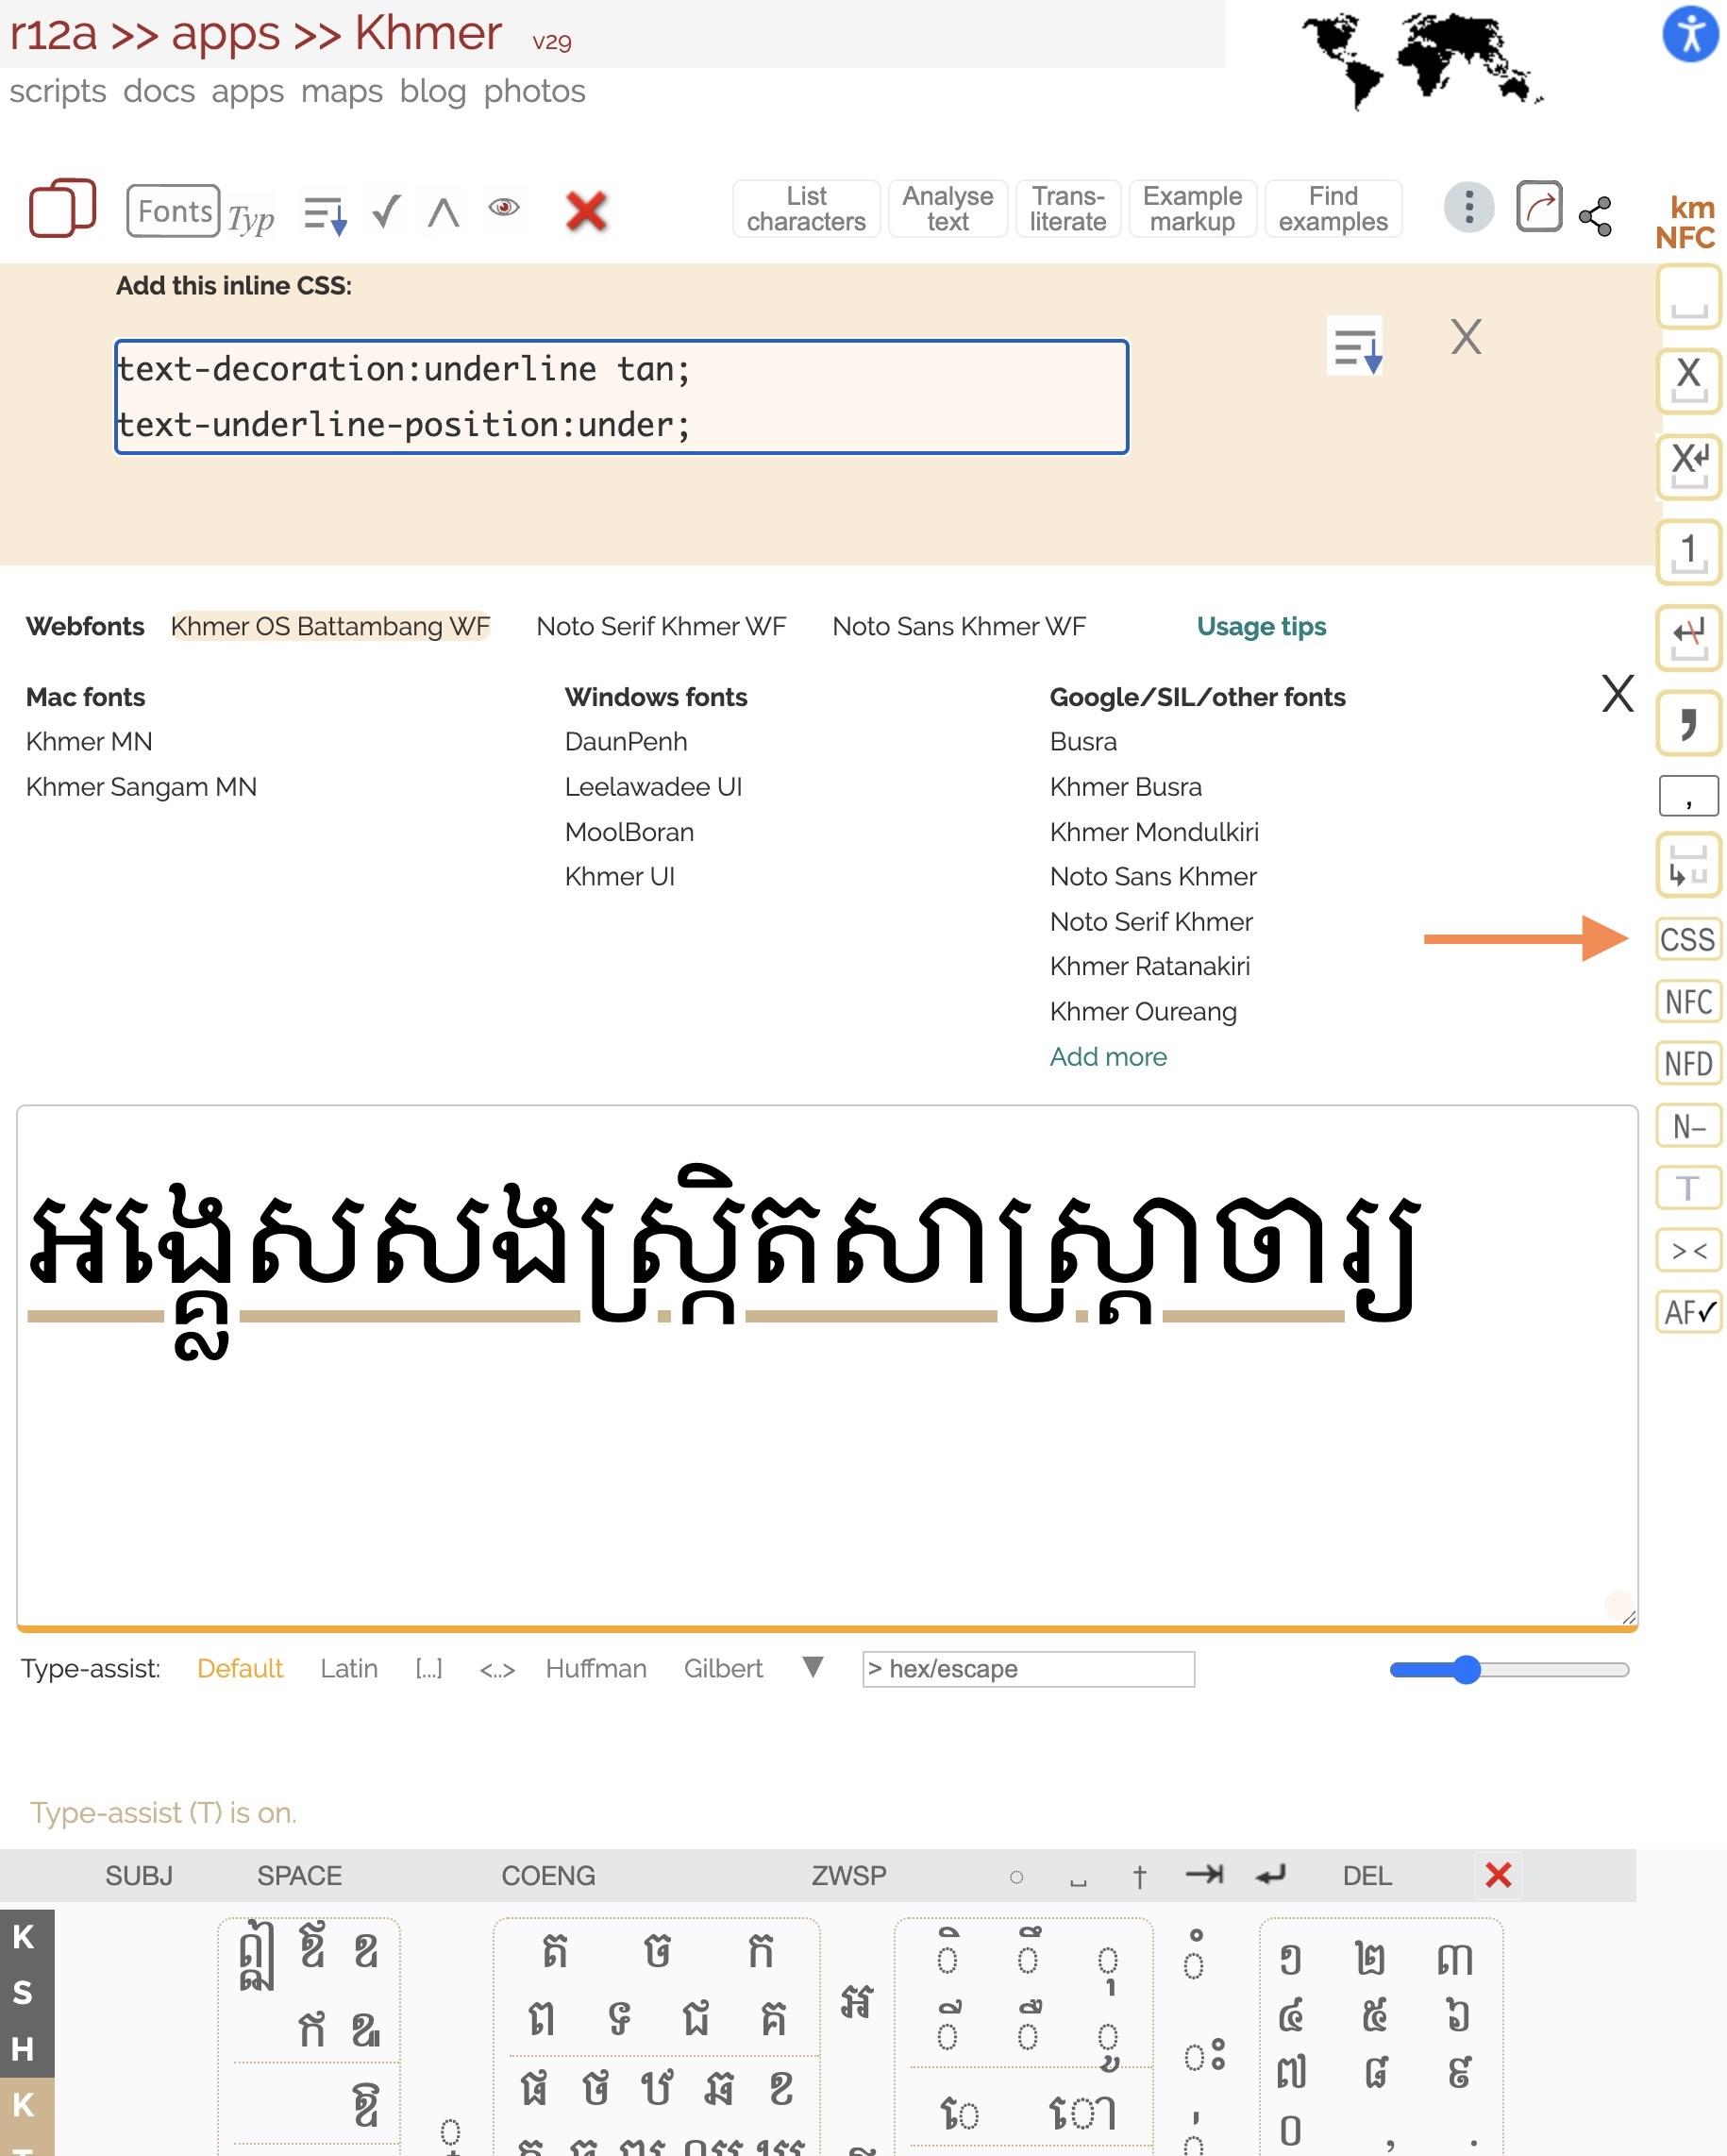The image size is (1727, 2156).
Task: Click the caret expander icon in toolbar
Action: pyautogui.click(x=443, y=213)
